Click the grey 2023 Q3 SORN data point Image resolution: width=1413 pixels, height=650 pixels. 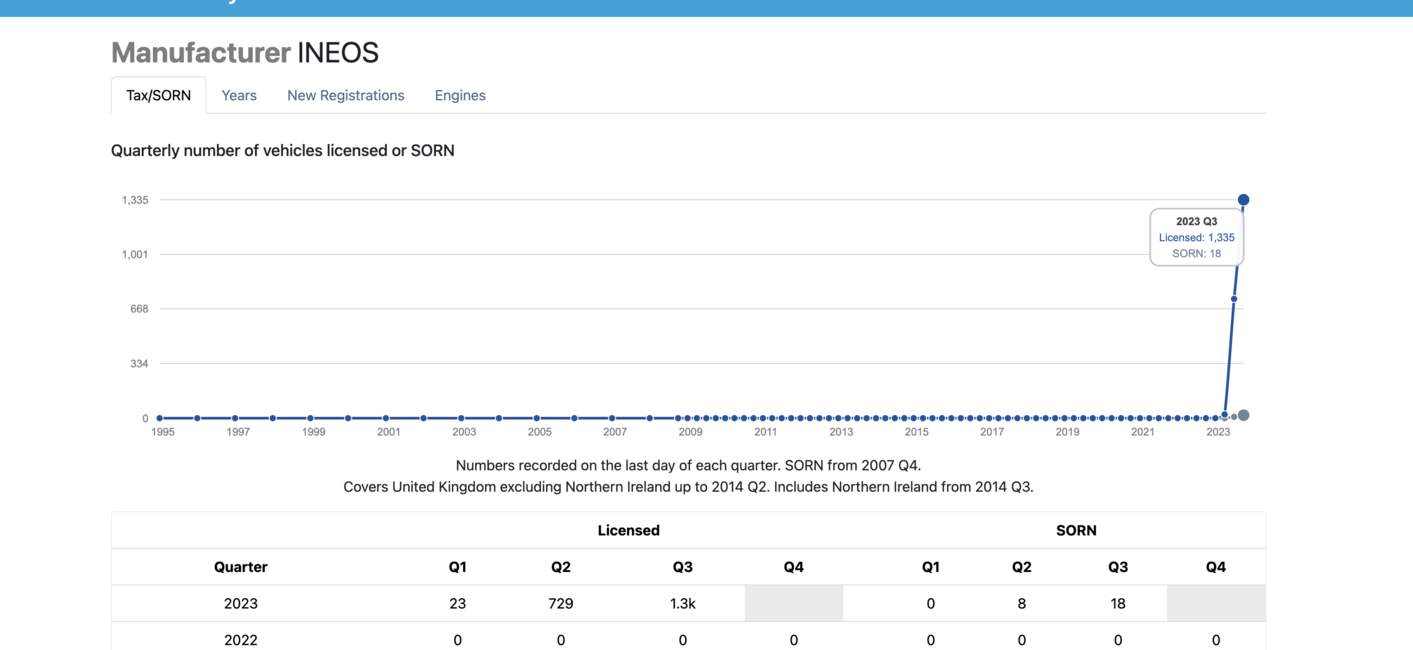tap(1243, 415)
